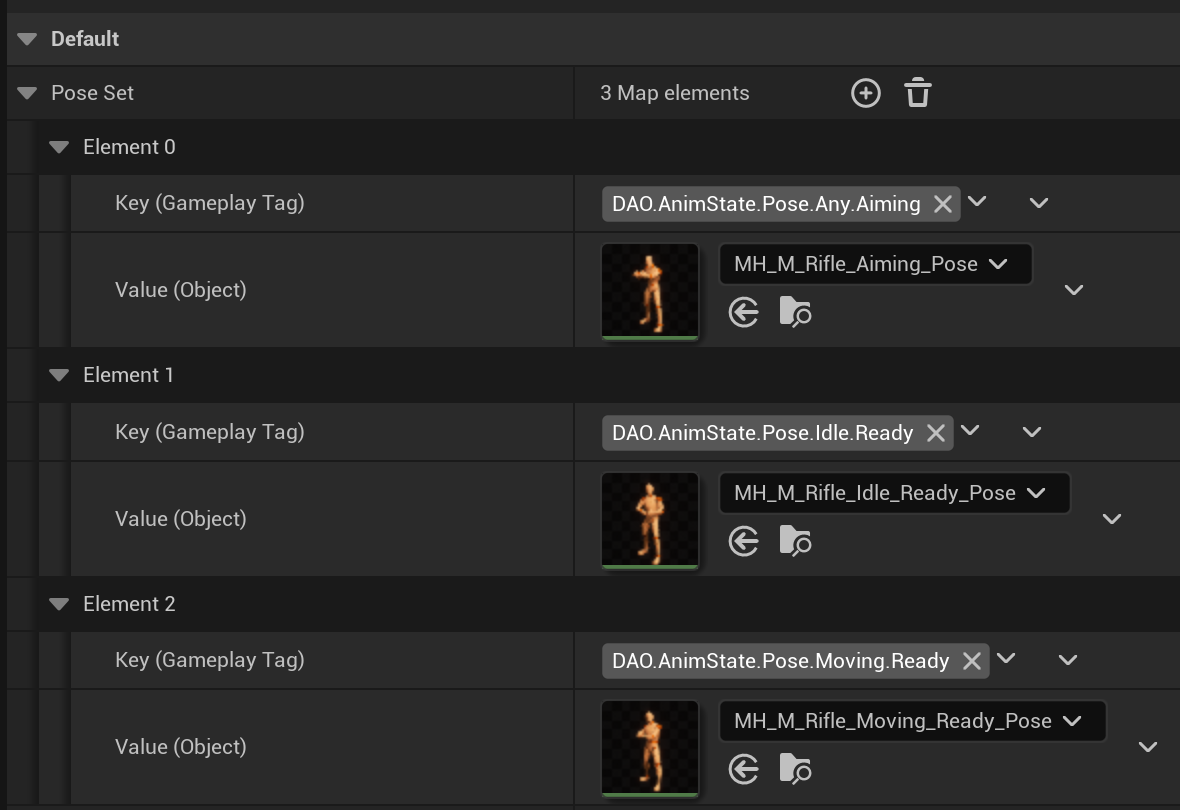This screenshot has height=810, width=1180.
Task: Use selected asset for Moving Ready pose
Action: pyautogui.click(x=744, y=769)
